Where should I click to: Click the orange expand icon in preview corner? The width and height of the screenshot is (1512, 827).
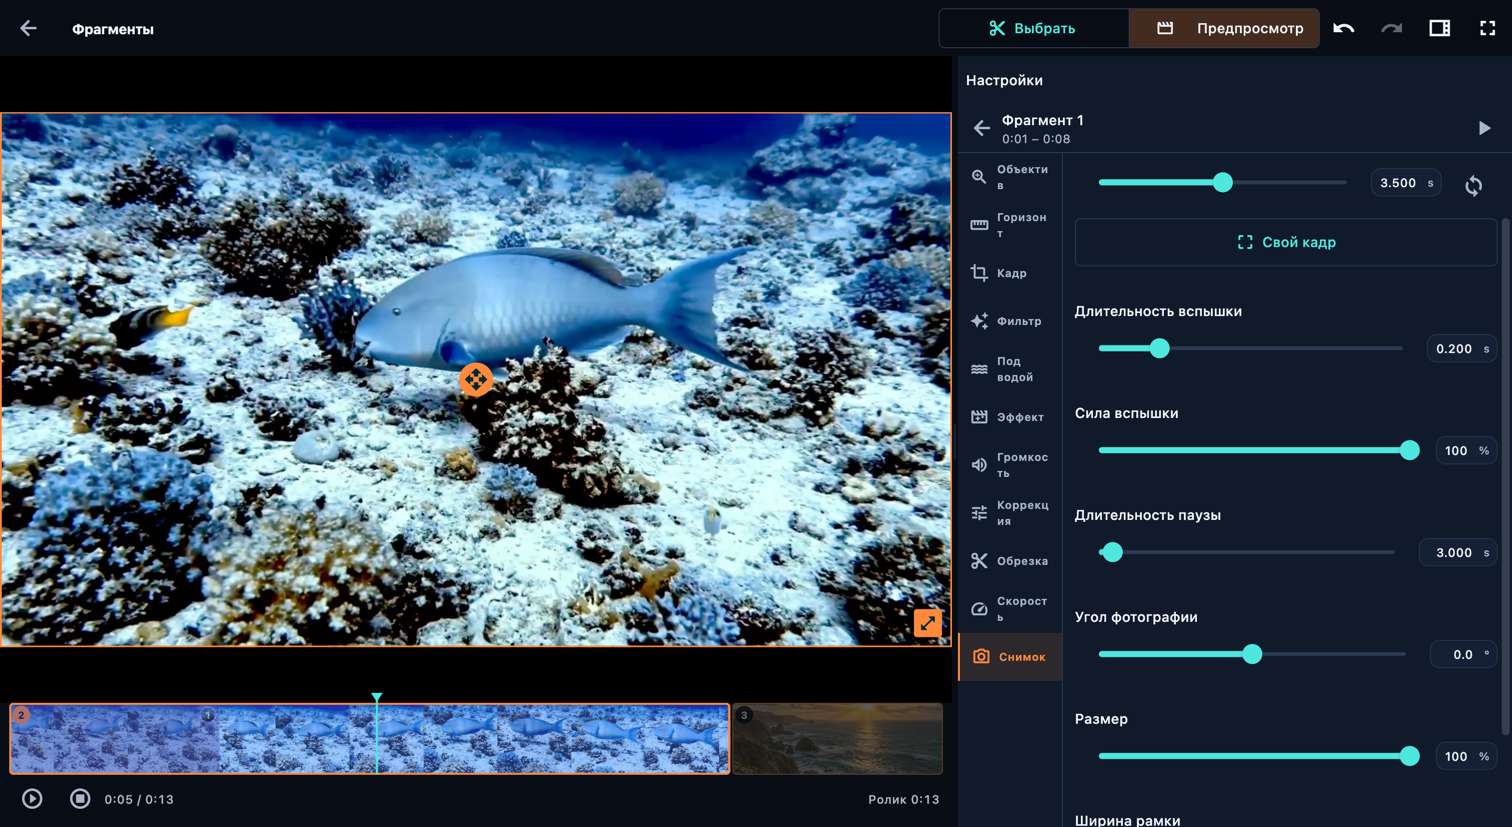tap(927, 623)
